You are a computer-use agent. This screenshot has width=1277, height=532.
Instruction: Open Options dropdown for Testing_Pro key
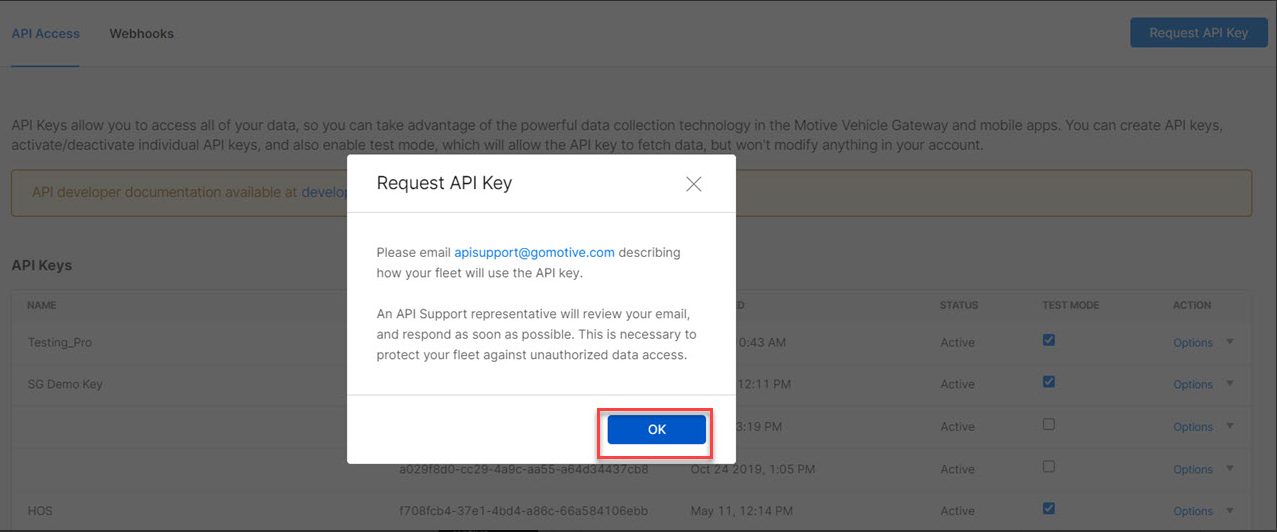pyautogui.click(x=1193, y=343)
